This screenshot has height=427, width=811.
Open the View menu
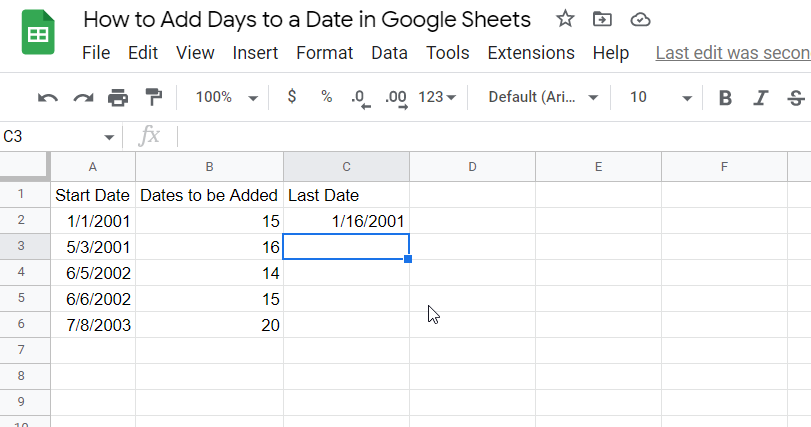pyautogui.click(x=195, y=53)
